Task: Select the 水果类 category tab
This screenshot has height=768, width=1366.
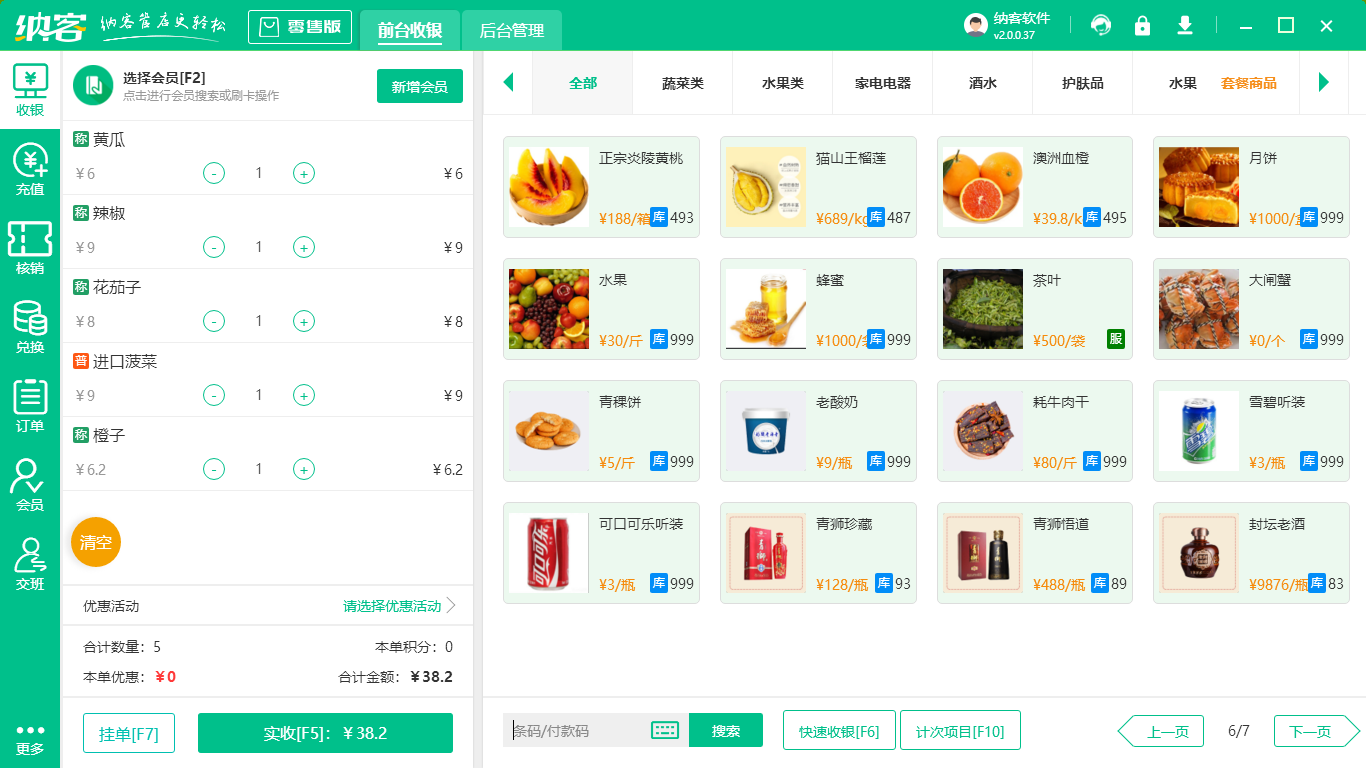Action: tap(782, 84)
